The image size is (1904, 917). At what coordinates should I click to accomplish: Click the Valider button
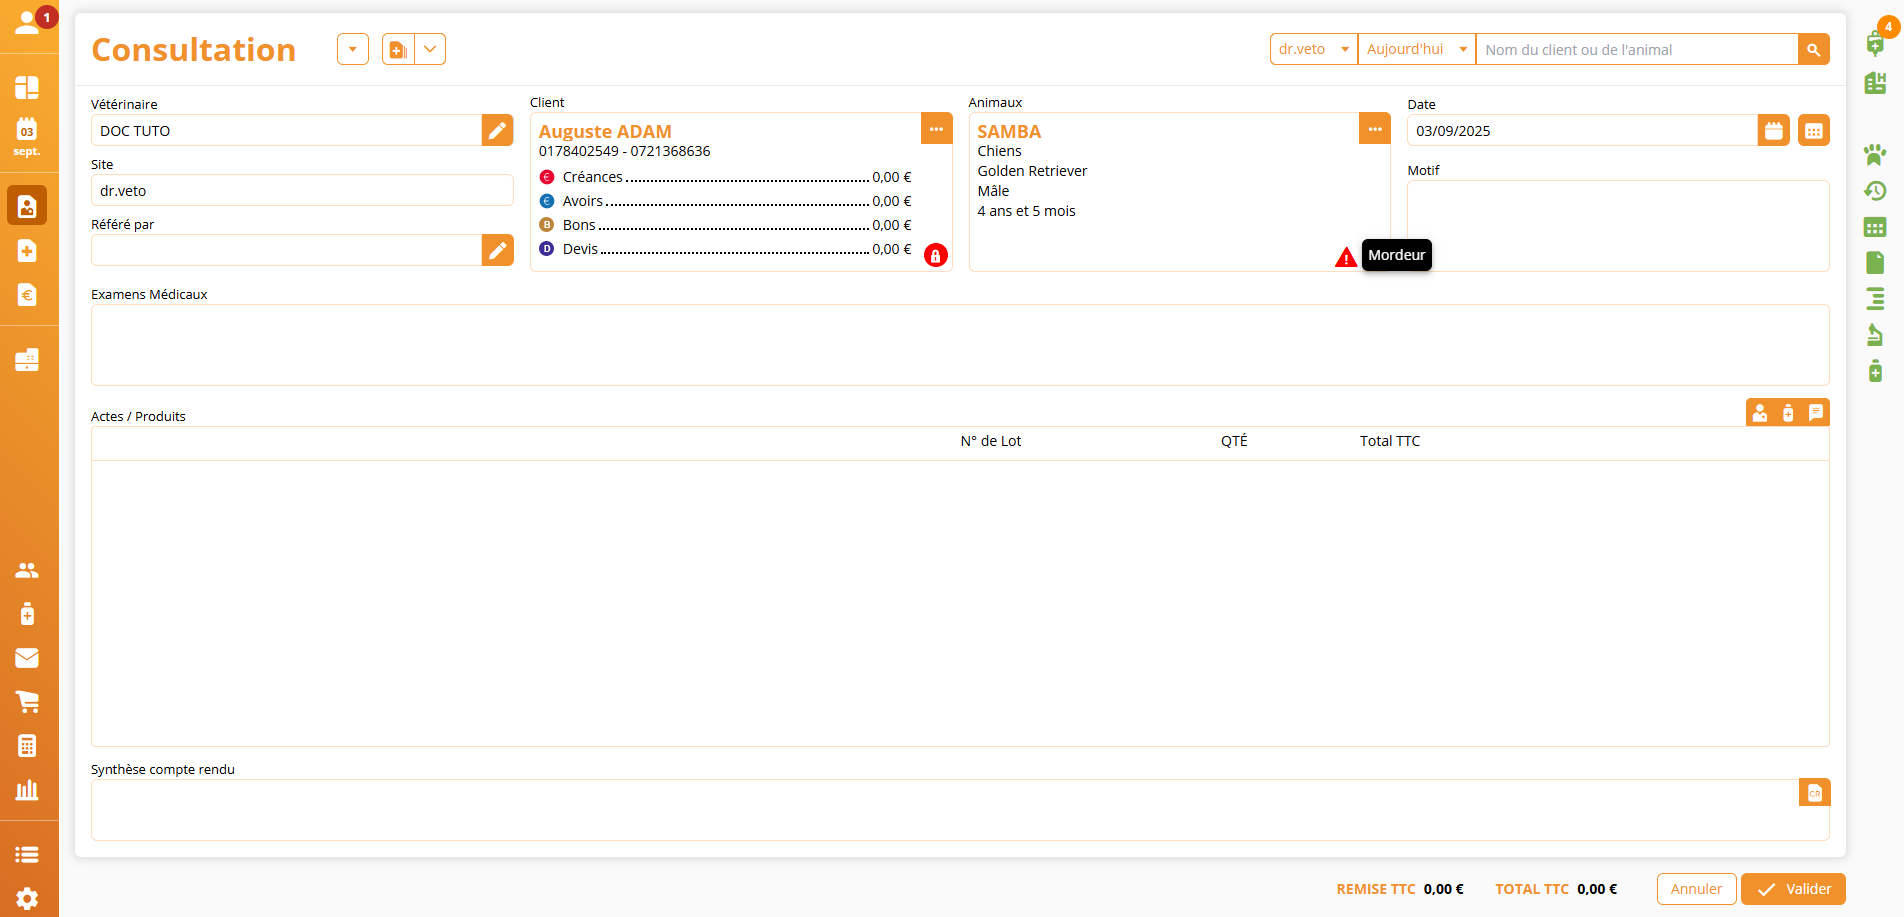(x=1793, y=889)
